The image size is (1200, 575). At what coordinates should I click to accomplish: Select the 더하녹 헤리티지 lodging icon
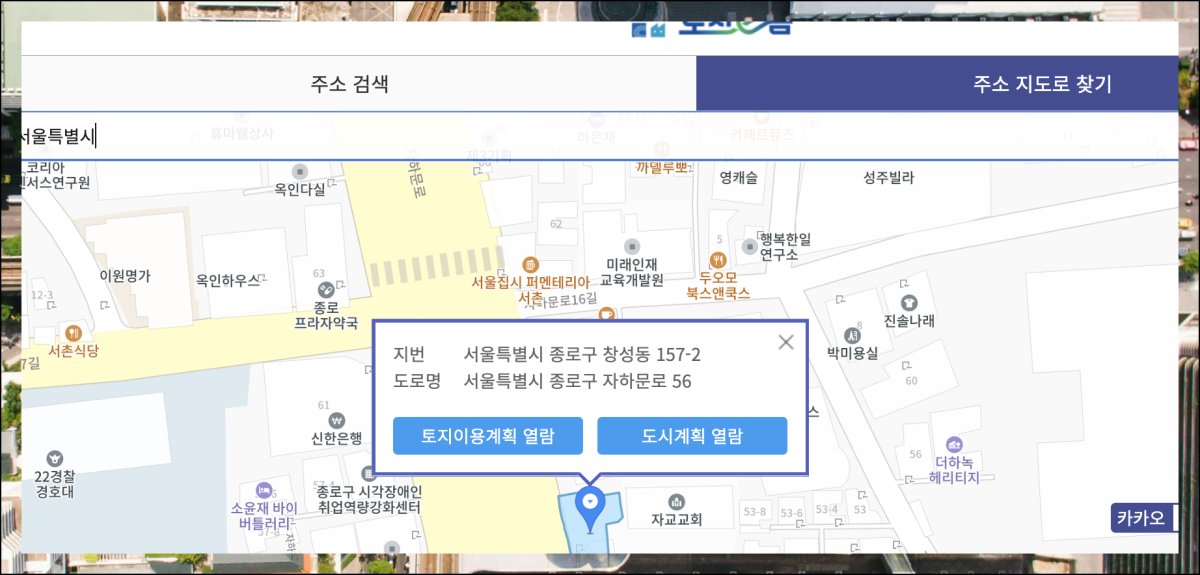[954, 444]
